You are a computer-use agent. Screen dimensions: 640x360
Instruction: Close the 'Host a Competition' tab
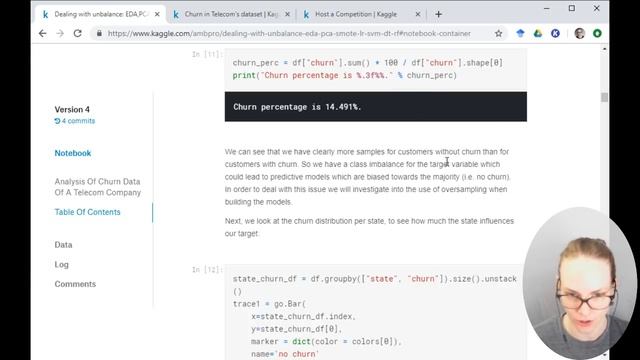418,14
